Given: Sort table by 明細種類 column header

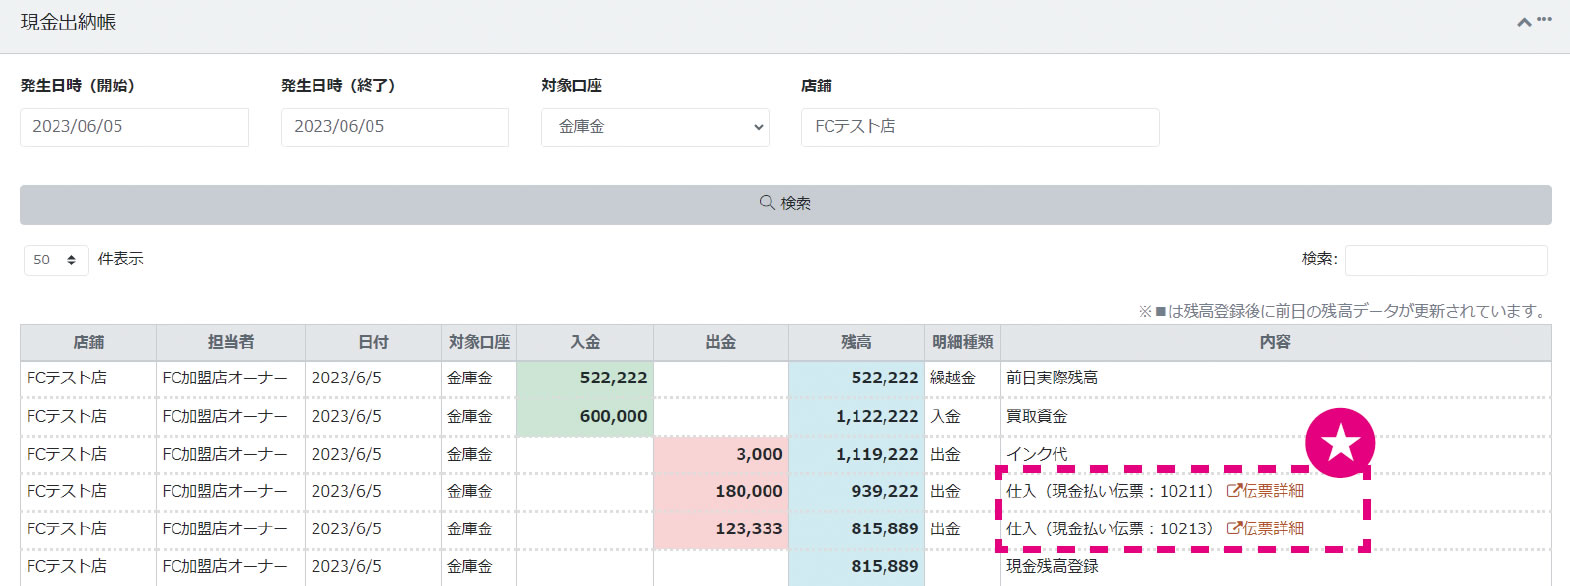Looking at the screenshot, I should point(962,342).
